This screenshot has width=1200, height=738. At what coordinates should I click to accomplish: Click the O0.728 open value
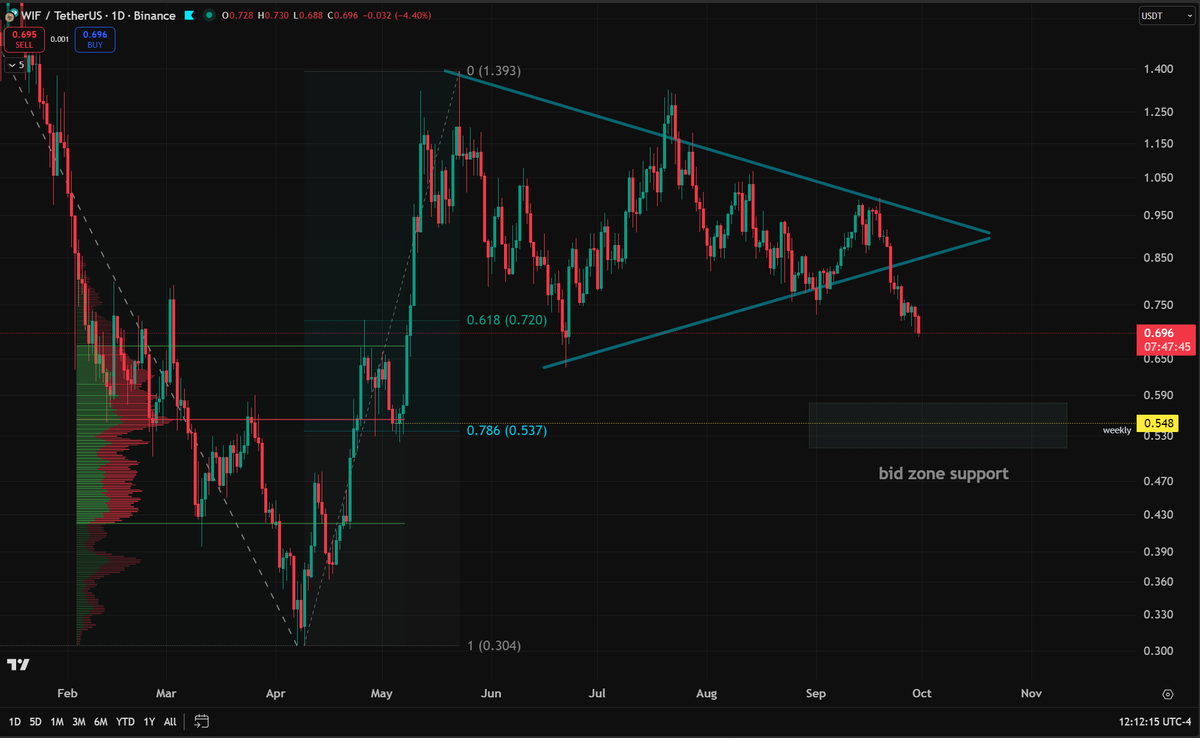pos(237,16)
